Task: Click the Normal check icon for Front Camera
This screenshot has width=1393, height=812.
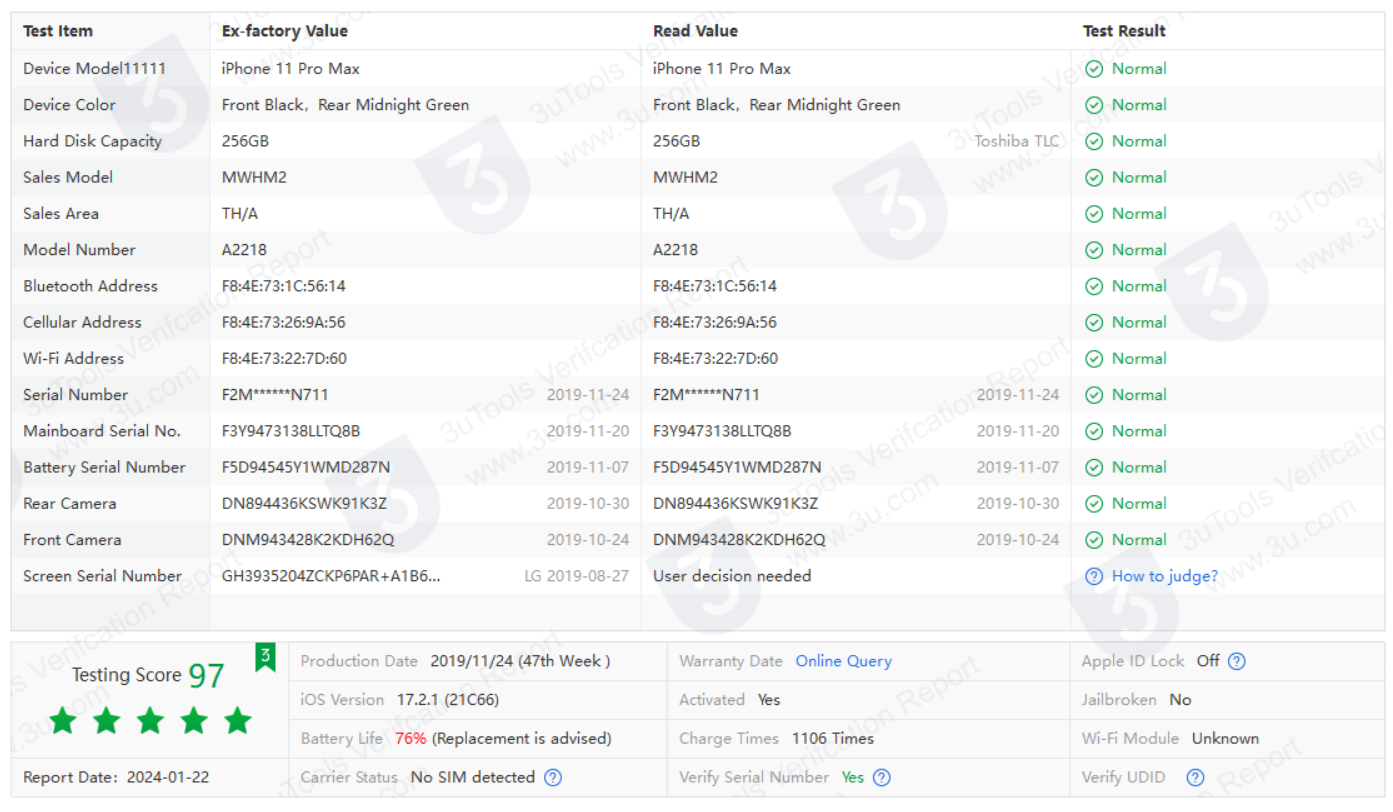Action: click(1094, 540)
